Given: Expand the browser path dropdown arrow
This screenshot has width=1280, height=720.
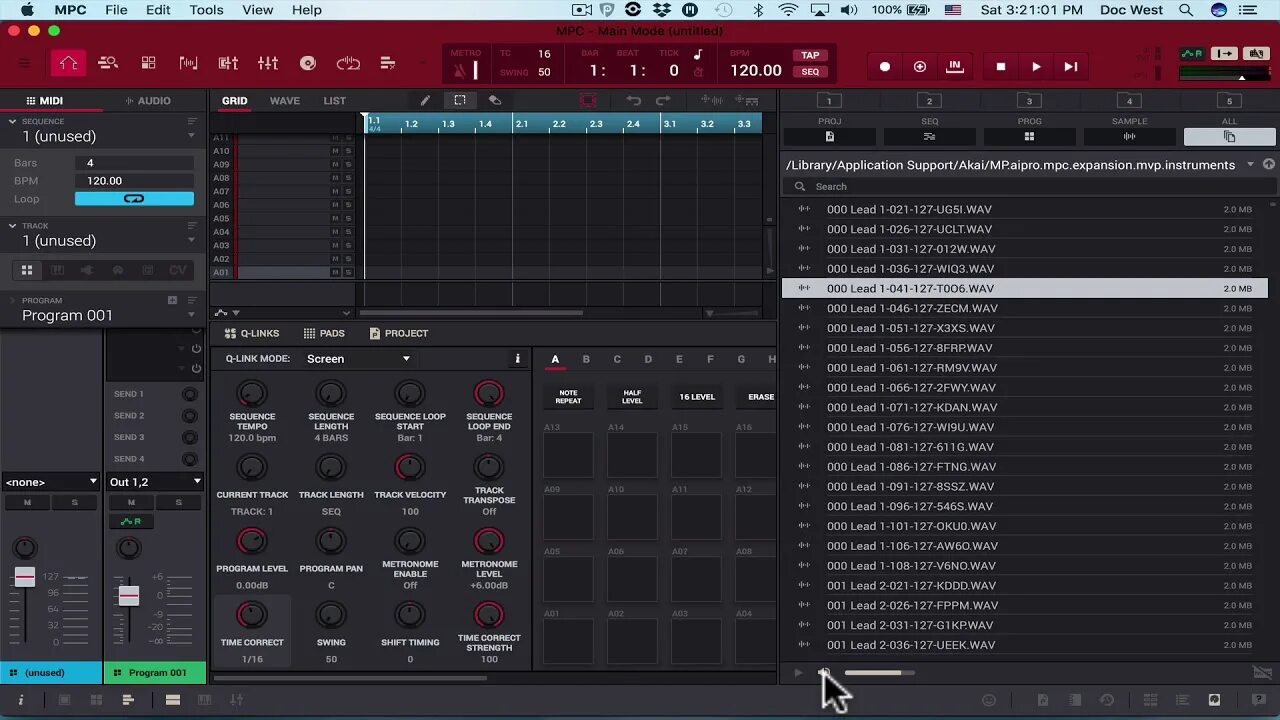Looking at the screenshot, I should 1250,164.
